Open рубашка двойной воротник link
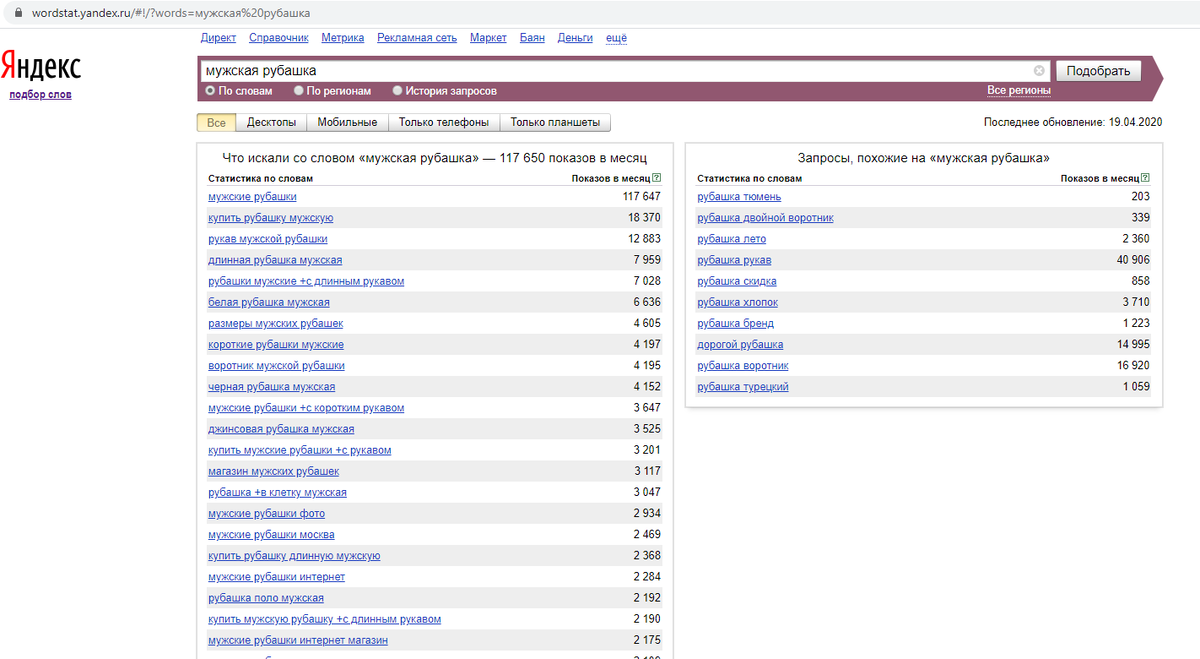Viewport: 1200px width, 659px height. tap(765, 217)
